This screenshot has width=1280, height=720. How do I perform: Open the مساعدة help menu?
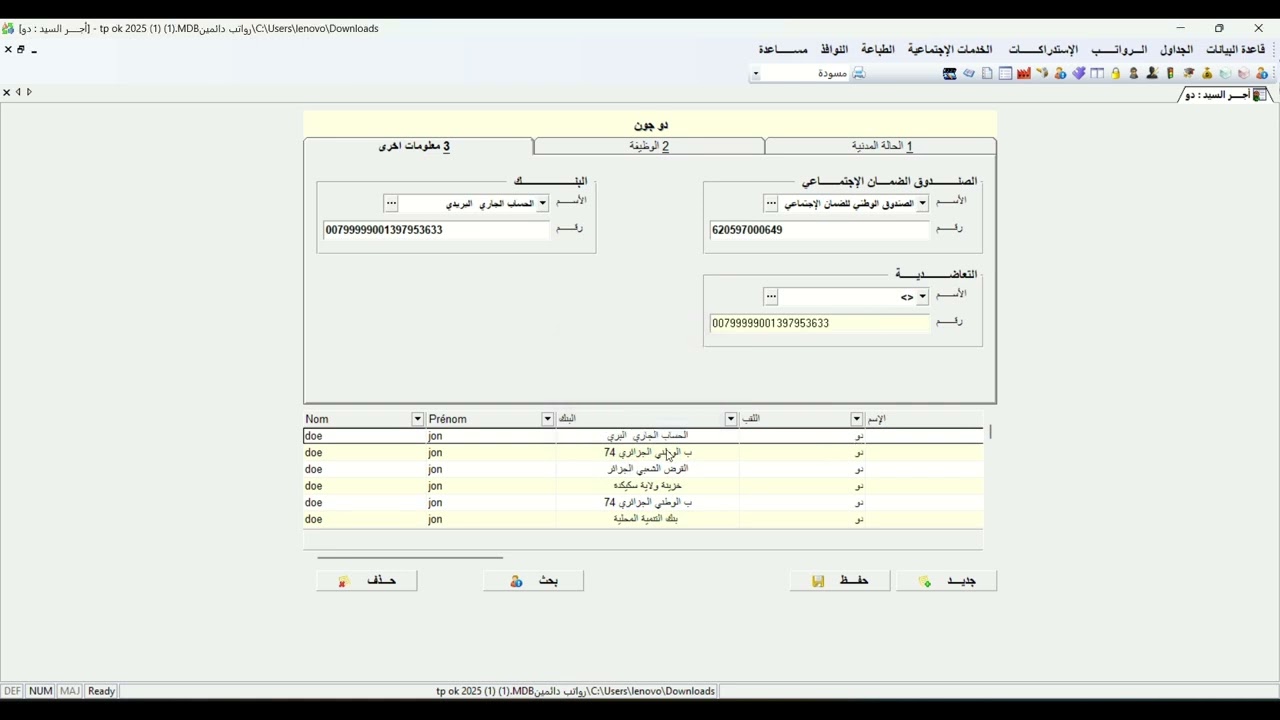[x=783, y=49]
